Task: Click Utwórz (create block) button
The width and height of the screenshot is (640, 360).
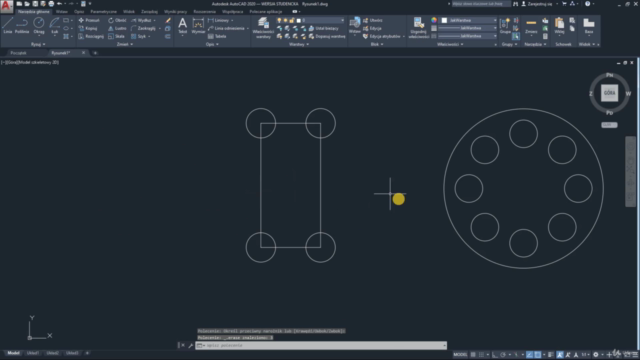Action: tap(372, 20)
